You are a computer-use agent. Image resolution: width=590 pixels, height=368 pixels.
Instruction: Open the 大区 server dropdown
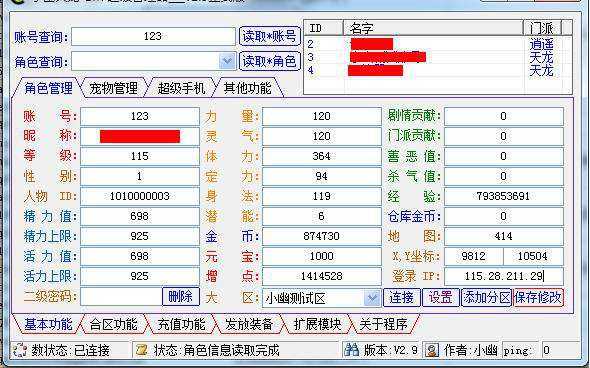(372, 298)
